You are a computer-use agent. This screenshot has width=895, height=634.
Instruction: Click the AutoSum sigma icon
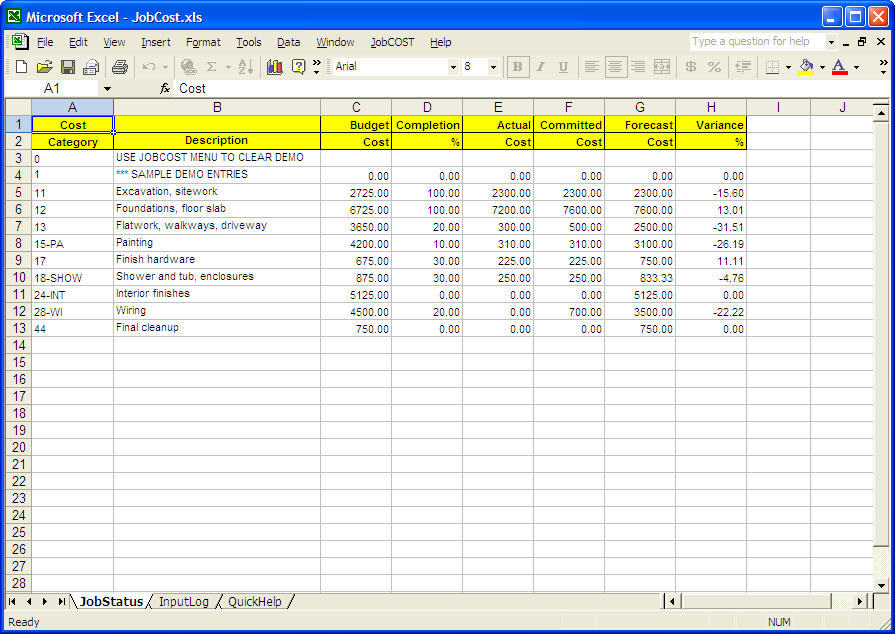pos(211,67)
